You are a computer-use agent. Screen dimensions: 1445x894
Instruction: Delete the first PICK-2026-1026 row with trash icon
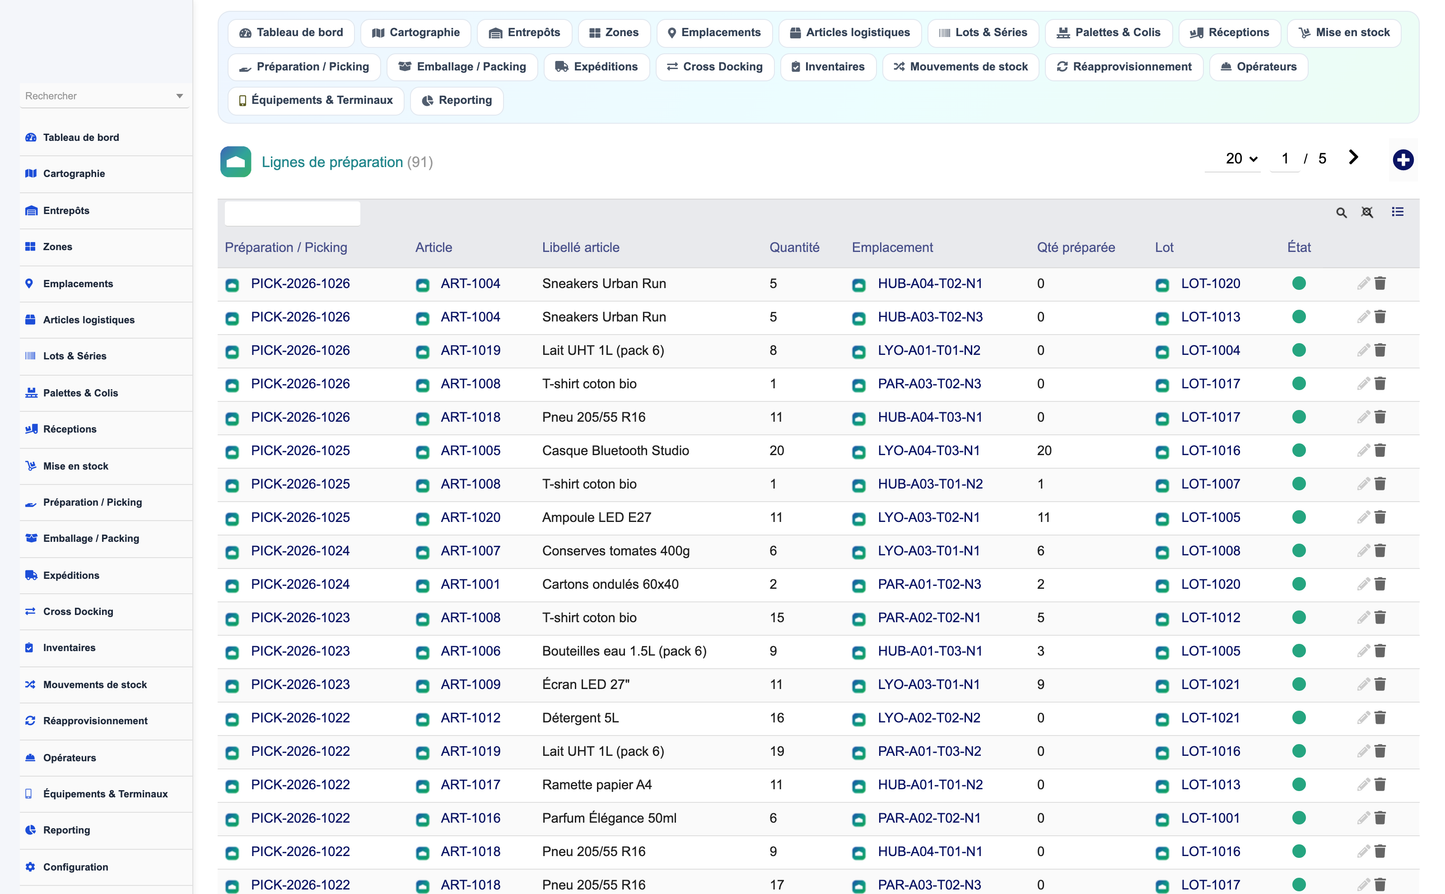(x=1380, y=283)
